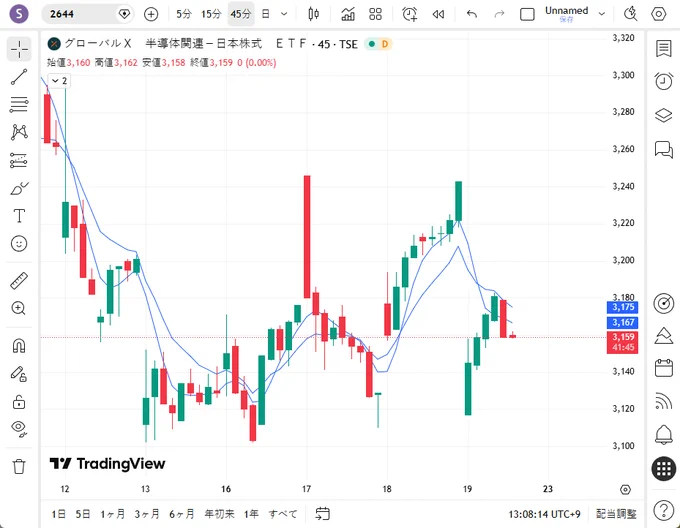Image resolution: width=680 pixels, height=528 pixels.
Task: Select the 1日 date range
Action: point(59,514)
